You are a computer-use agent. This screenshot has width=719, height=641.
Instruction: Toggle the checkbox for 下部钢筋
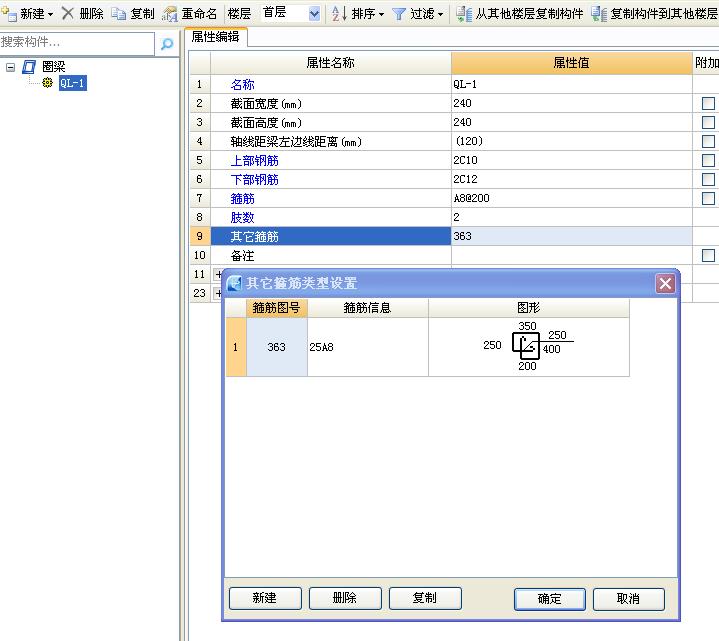pos(708,179)
